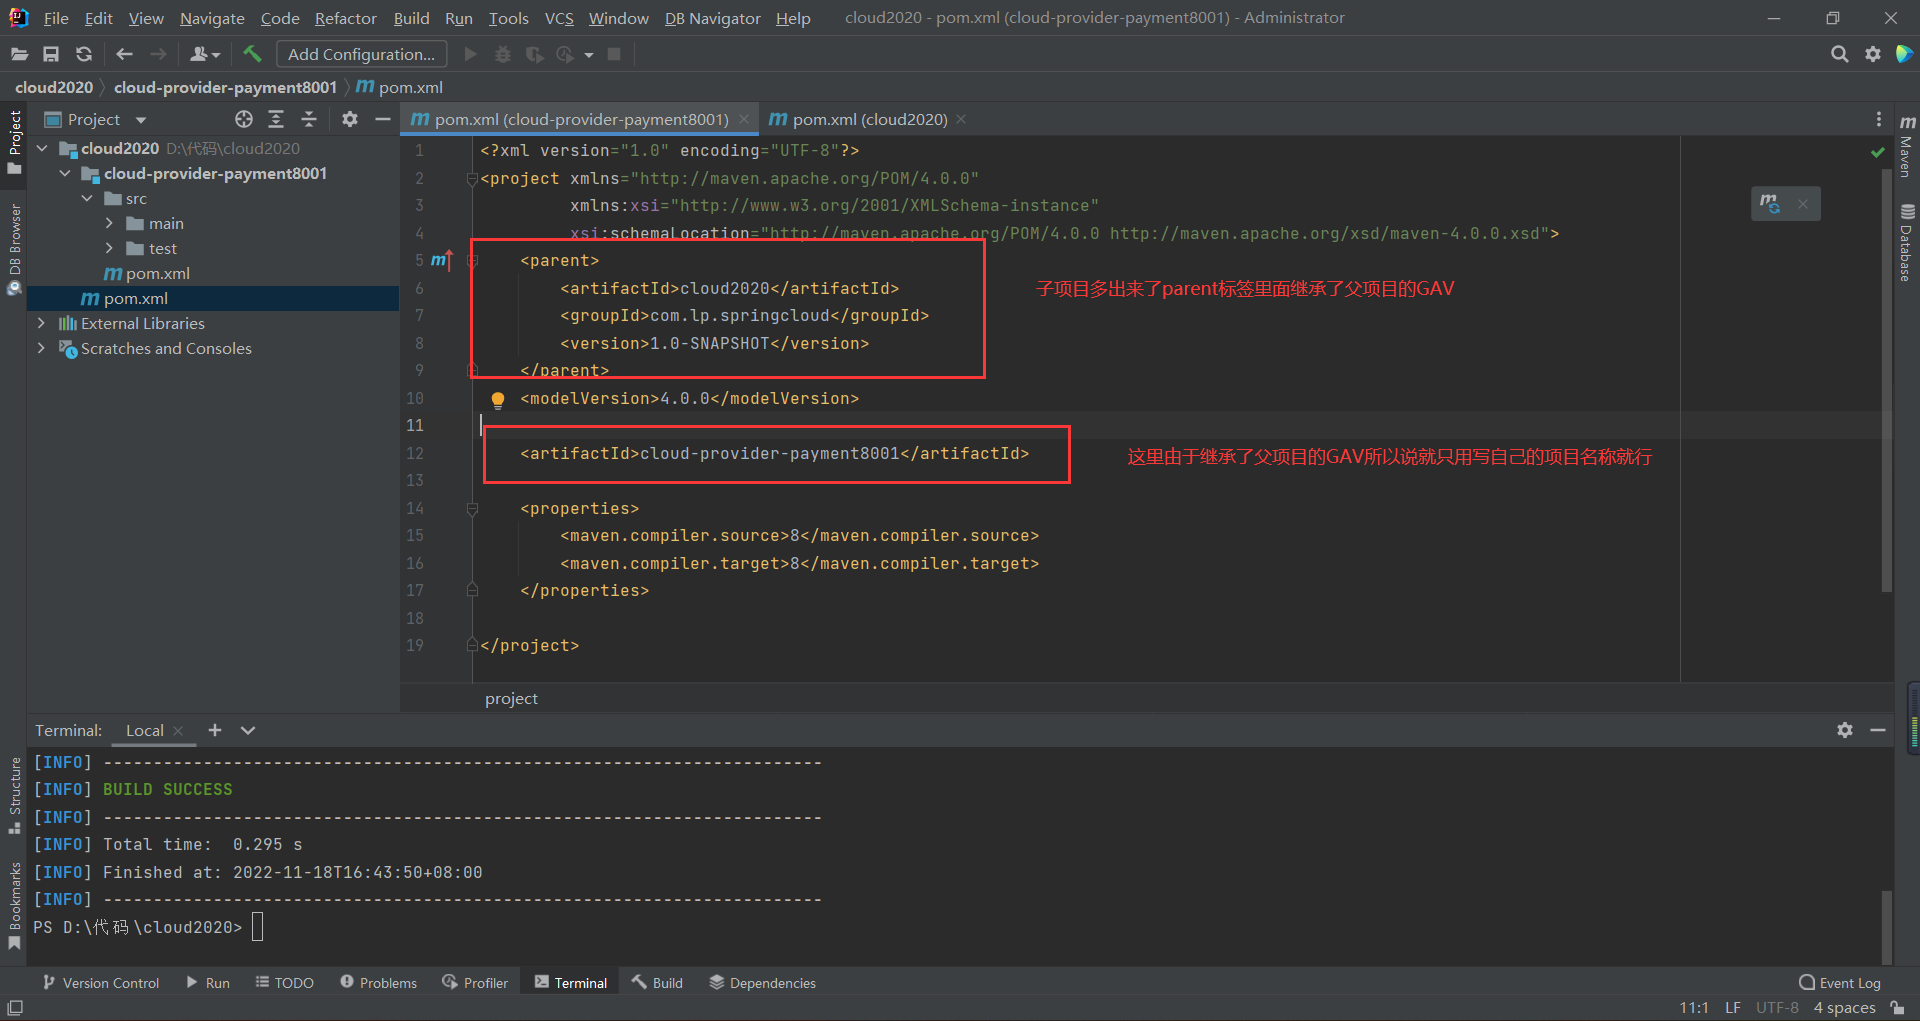Viewport: 1920px width, 1021px height.
Task: Switch to pom.xml (cloud2020) tab
Action: pos(868,119)
